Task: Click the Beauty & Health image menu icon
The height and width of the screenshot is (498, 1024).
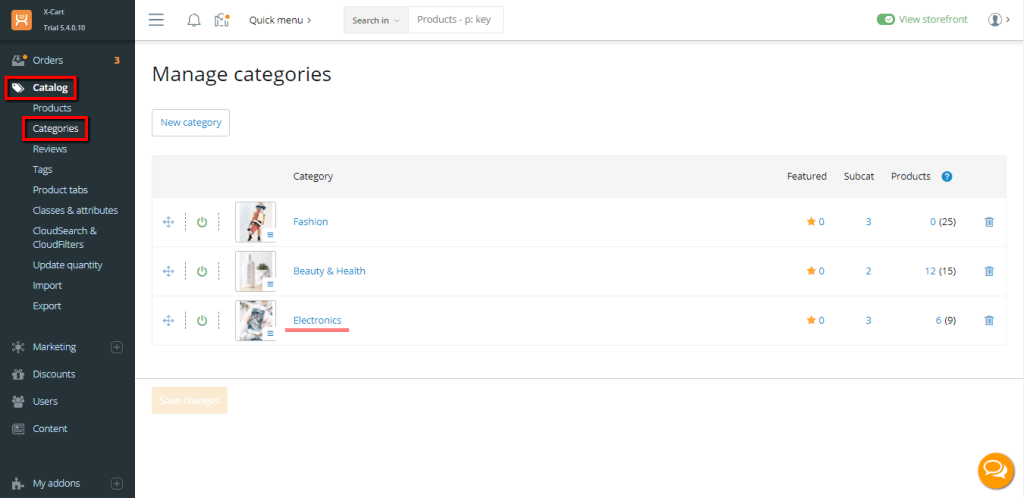Action: pyautogui.click(x=270, y=284)
